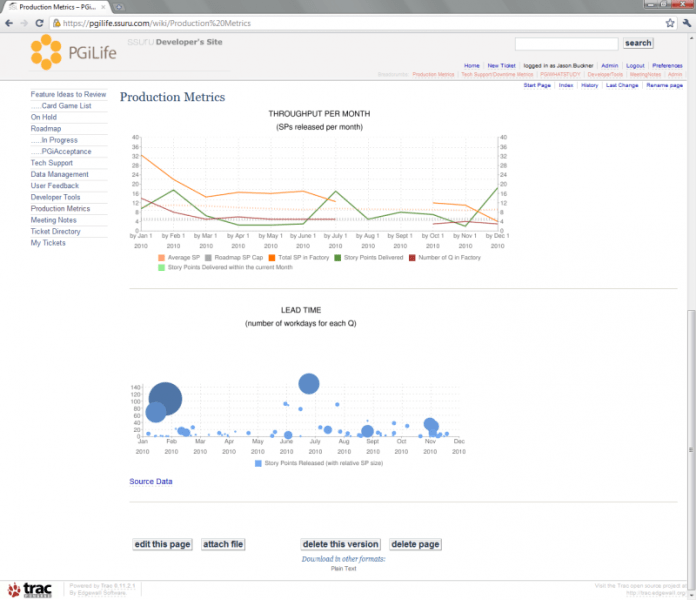
Task: Click the browser back arrow
Action: pos(9,23)
